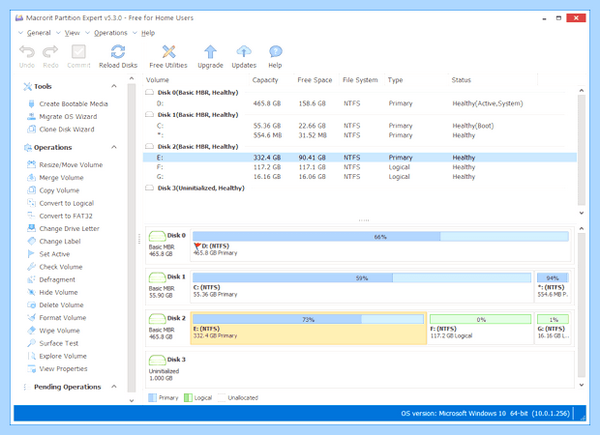Click the G: (NTFS) partition block
The width and height of the screenshot is (600, 435).
[553, 327]
